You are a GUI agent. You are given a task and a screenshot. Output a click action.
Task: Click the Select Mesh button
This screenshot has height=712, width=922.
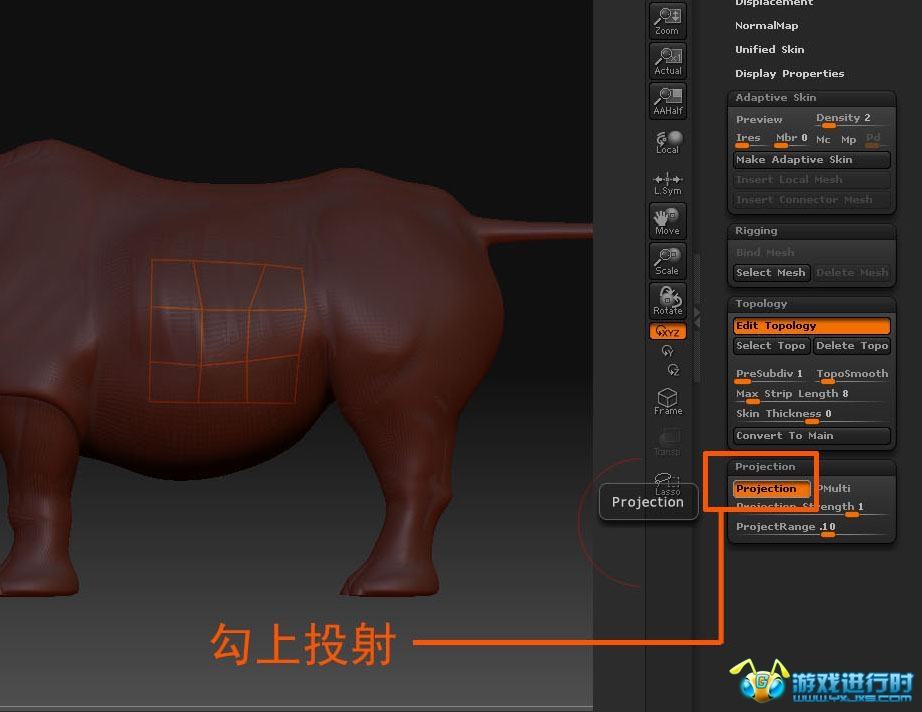coord(771,272)
